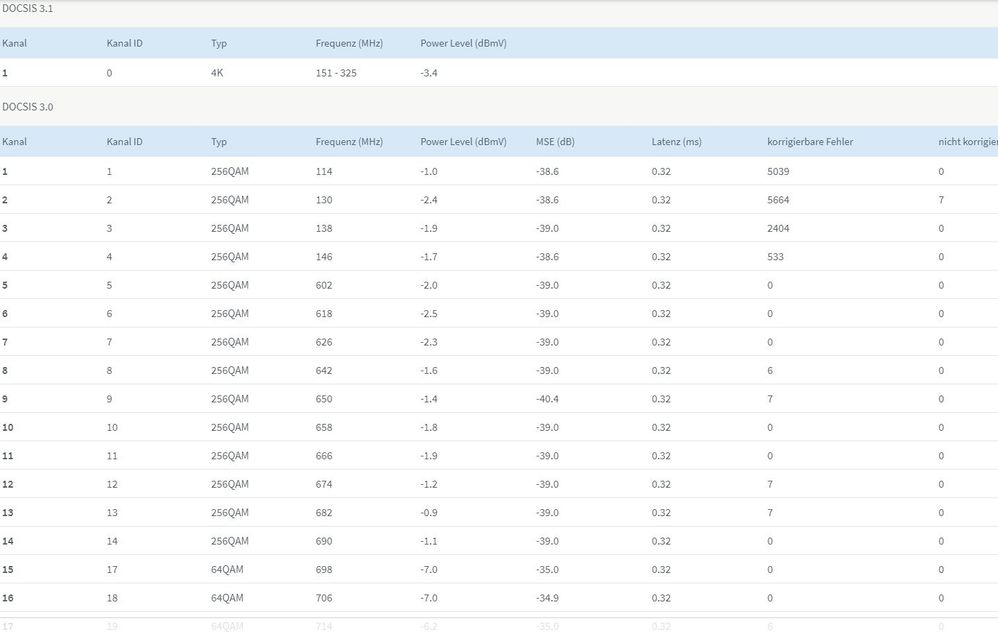
Task: Click the DOCSIS 3.0 section heading
Action: pyautogui.click(x=27, y=106)
